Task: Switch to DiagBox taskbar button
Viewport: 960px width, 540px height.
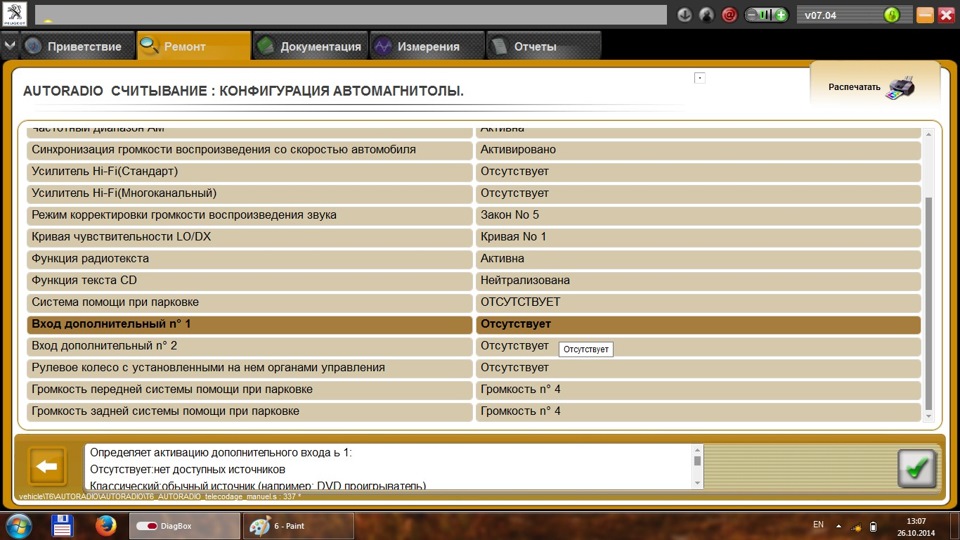Action: pos(184,526)
